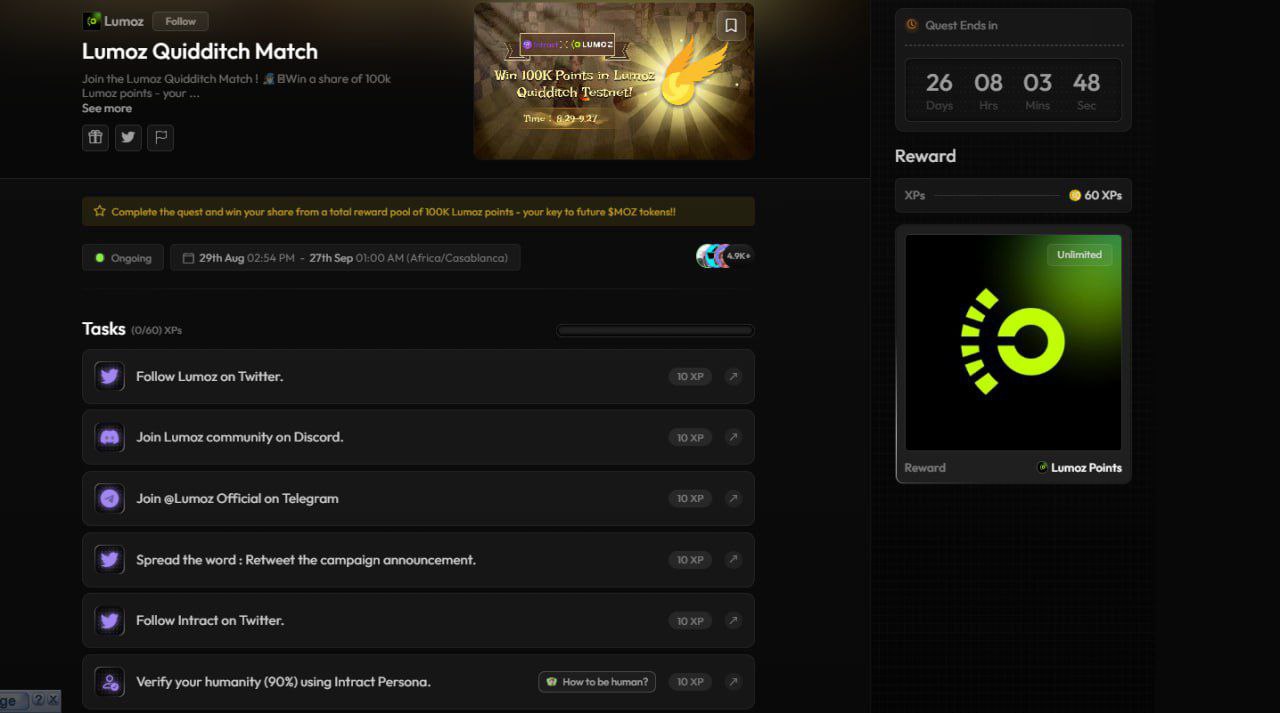Click text Verify your humanity (90%) using Intract Persona
This screenshot has width=1280, height=713.
pos(283,682)
